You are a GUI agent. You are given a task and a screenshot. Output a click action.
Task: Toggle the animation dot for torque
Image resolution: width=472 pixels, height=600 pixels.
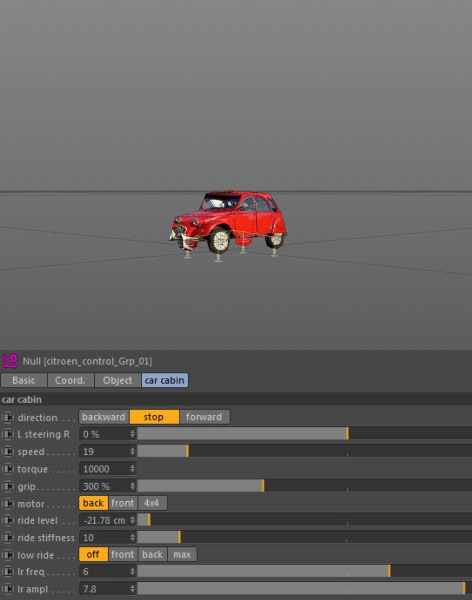[8, 469]
